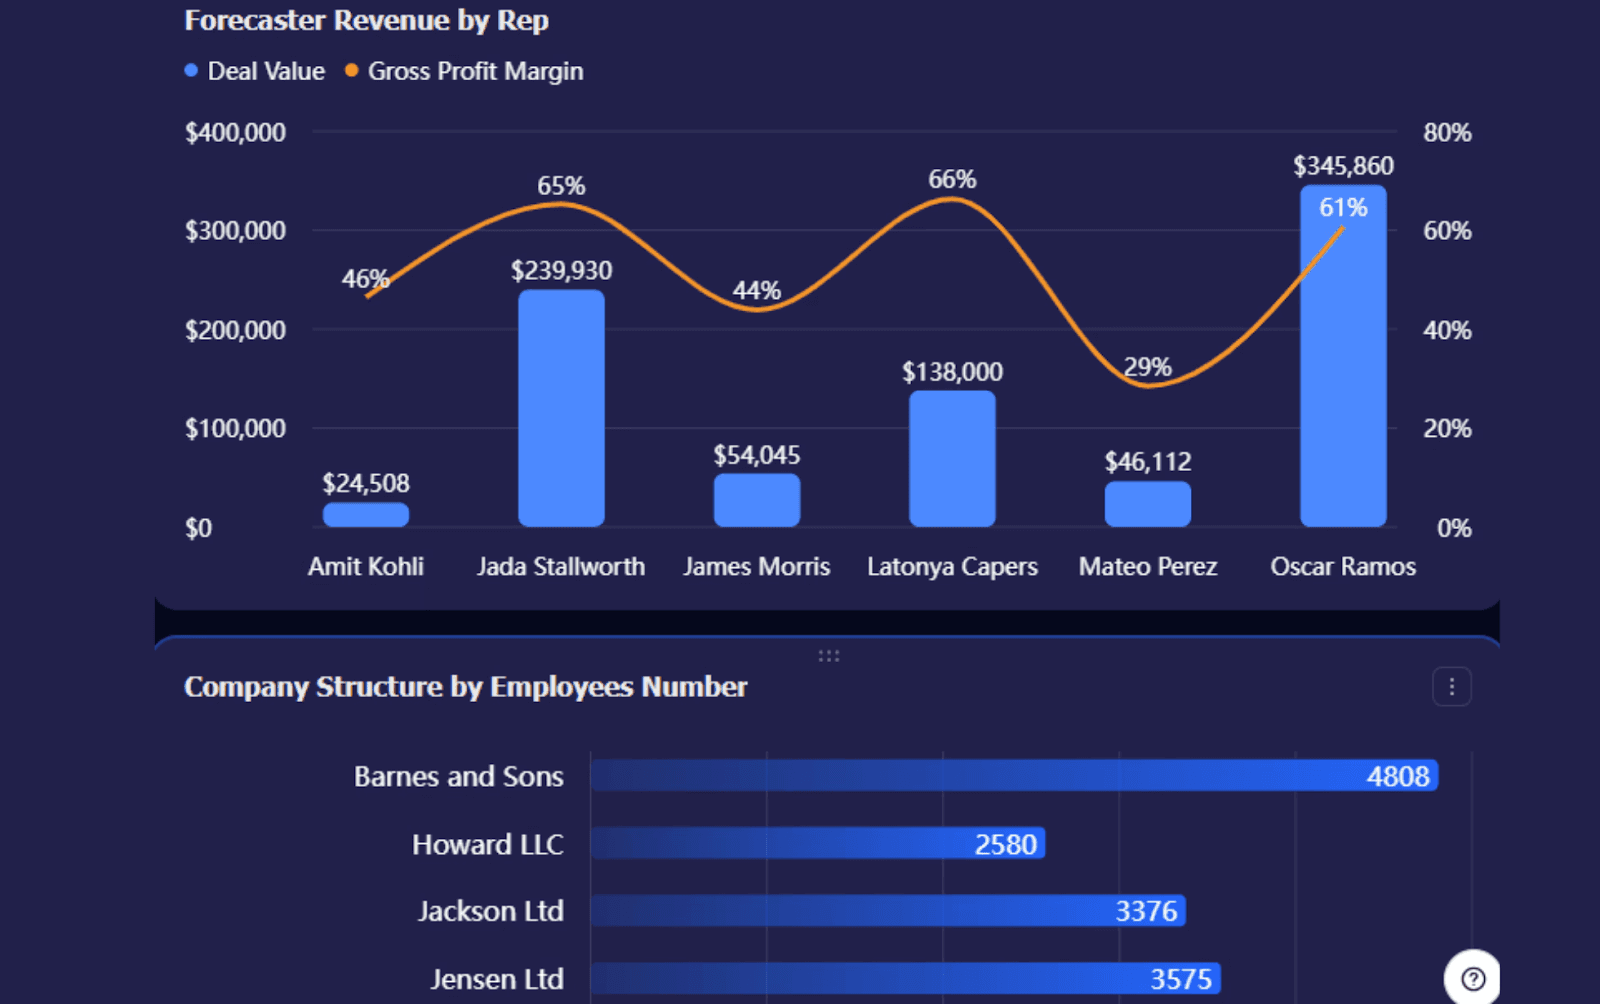The image size is (1600, 1004).
Task: Click the 3575 employee count value
Action: 1181,980
